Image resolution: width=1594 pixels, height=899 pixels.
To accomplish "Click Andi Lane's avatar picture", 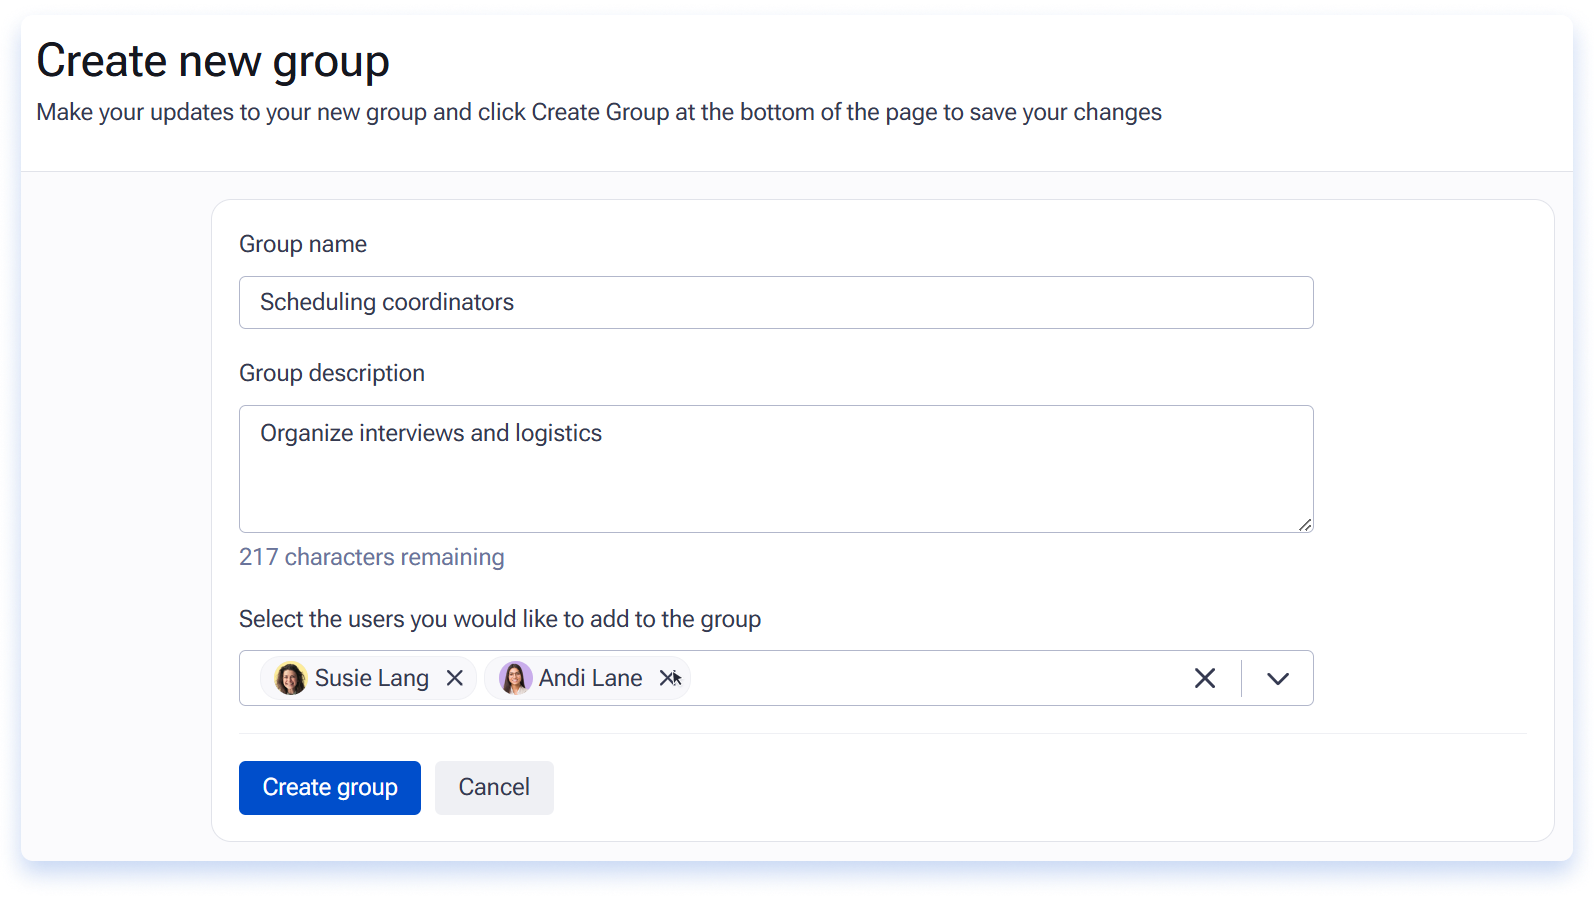I will pyautogui.click(x=515, y=678).
